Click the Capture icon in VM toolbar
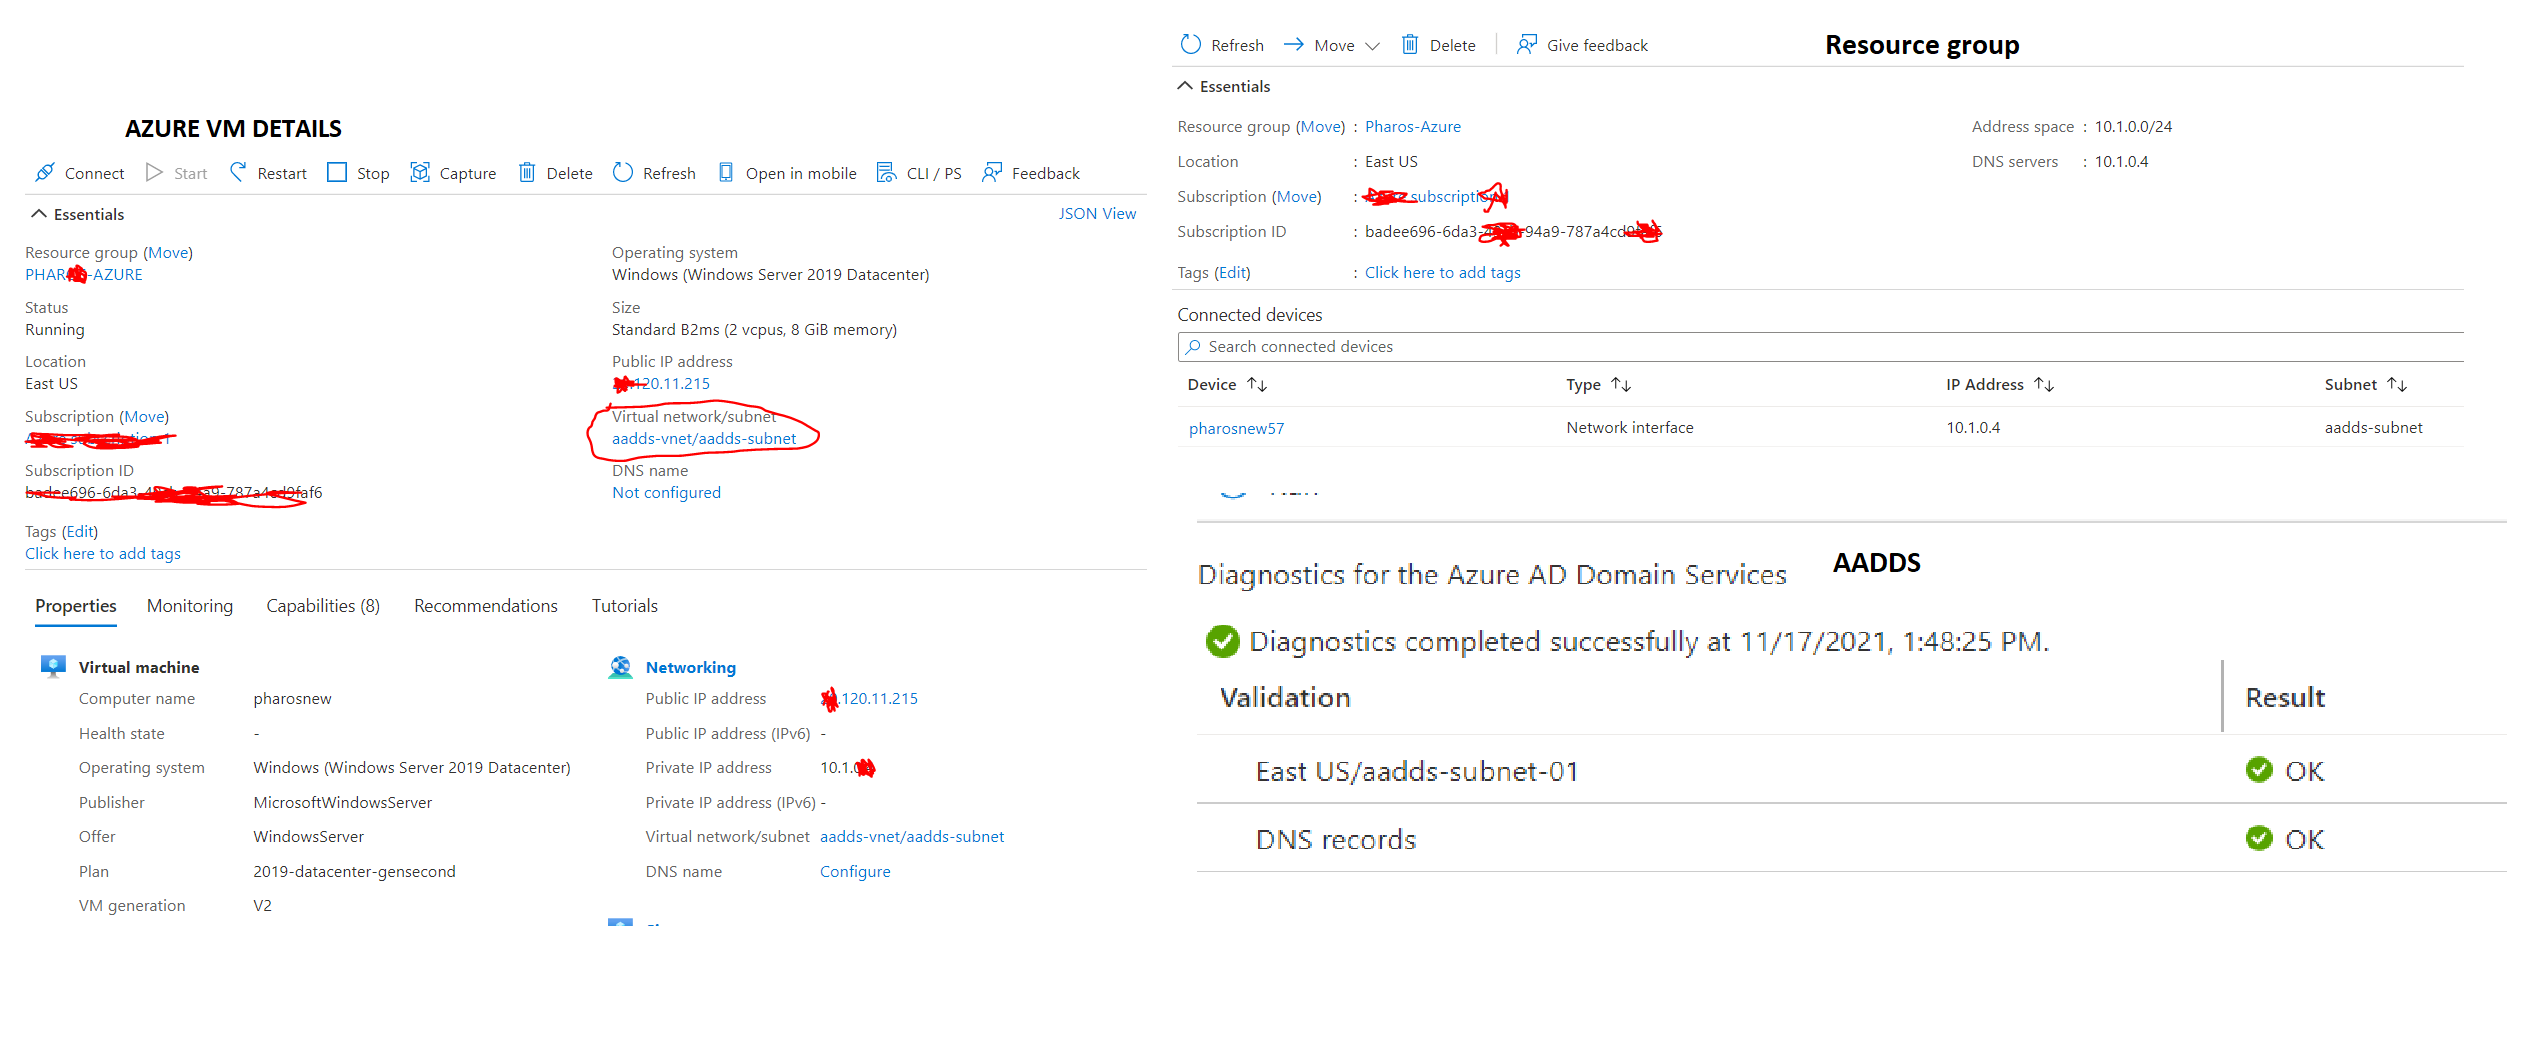 pos(420,173)
